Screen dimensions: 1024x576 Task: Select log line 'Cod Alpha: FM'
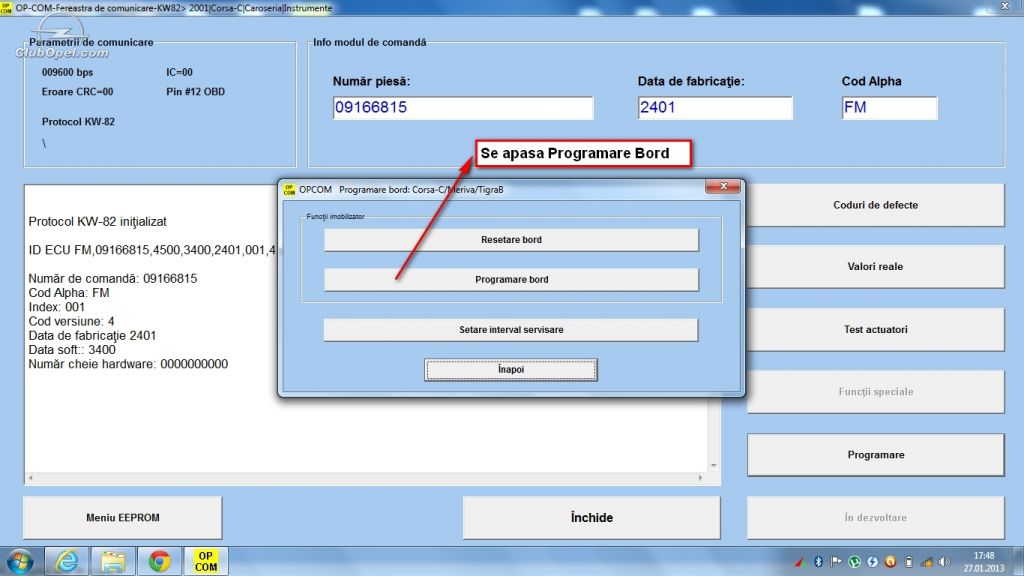click(x=69, y=293)
